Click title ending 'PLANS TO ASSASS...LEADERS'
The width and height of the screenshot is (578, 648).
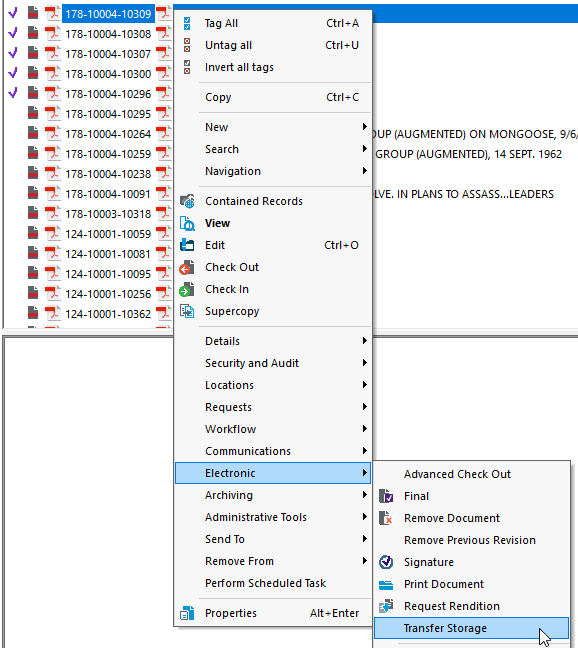463,194
